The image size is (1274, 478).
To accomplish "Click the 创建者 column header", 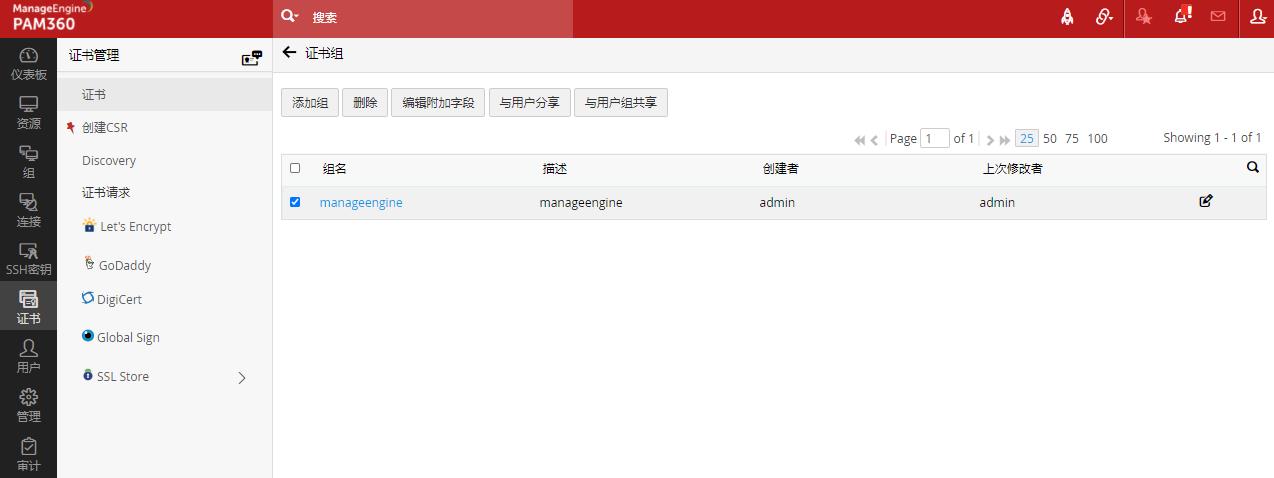I will [x=781, y=169].
